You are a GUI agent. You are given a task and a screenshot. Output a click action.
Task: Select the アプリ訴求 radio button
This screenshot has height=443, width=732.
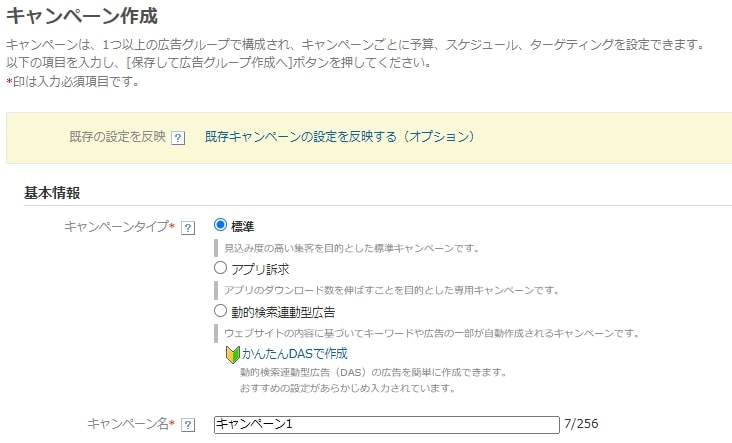pyautogui.click(x=220, y=267)
